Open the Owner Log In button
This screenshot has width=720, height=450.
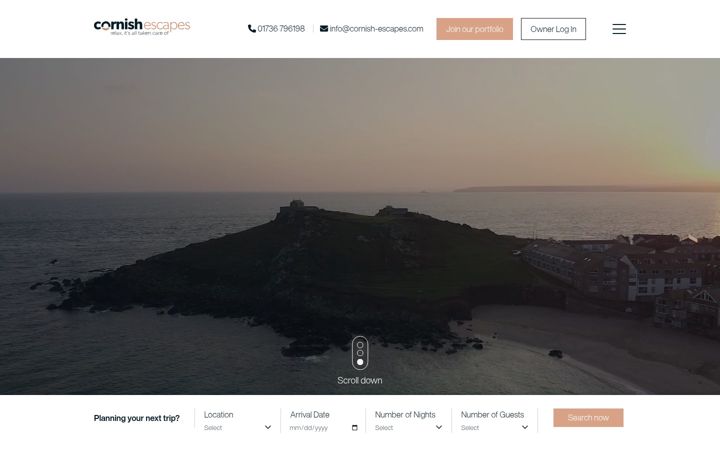[553, 29]
